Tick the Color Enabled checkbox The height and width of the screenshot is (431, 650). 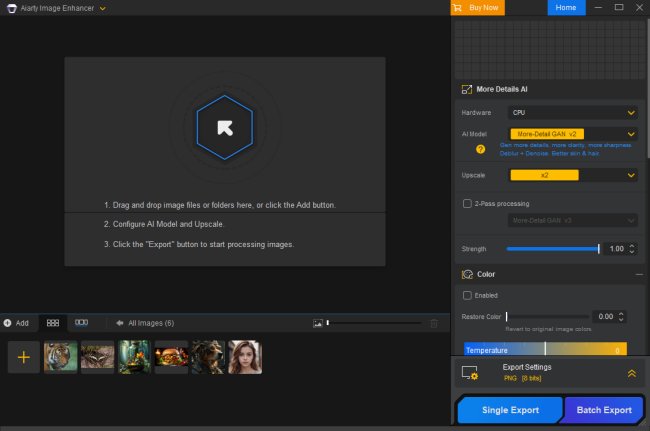click(467, 295)
